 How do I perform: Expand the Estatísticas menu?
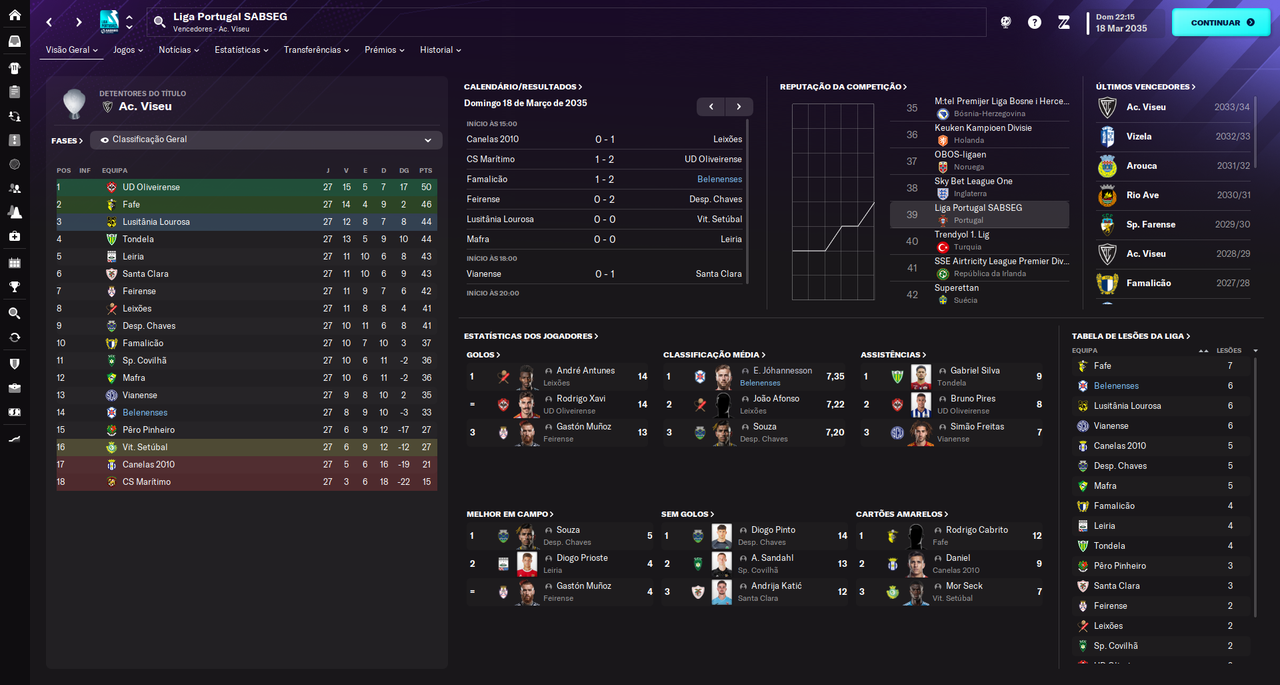[x=241, y=50]
